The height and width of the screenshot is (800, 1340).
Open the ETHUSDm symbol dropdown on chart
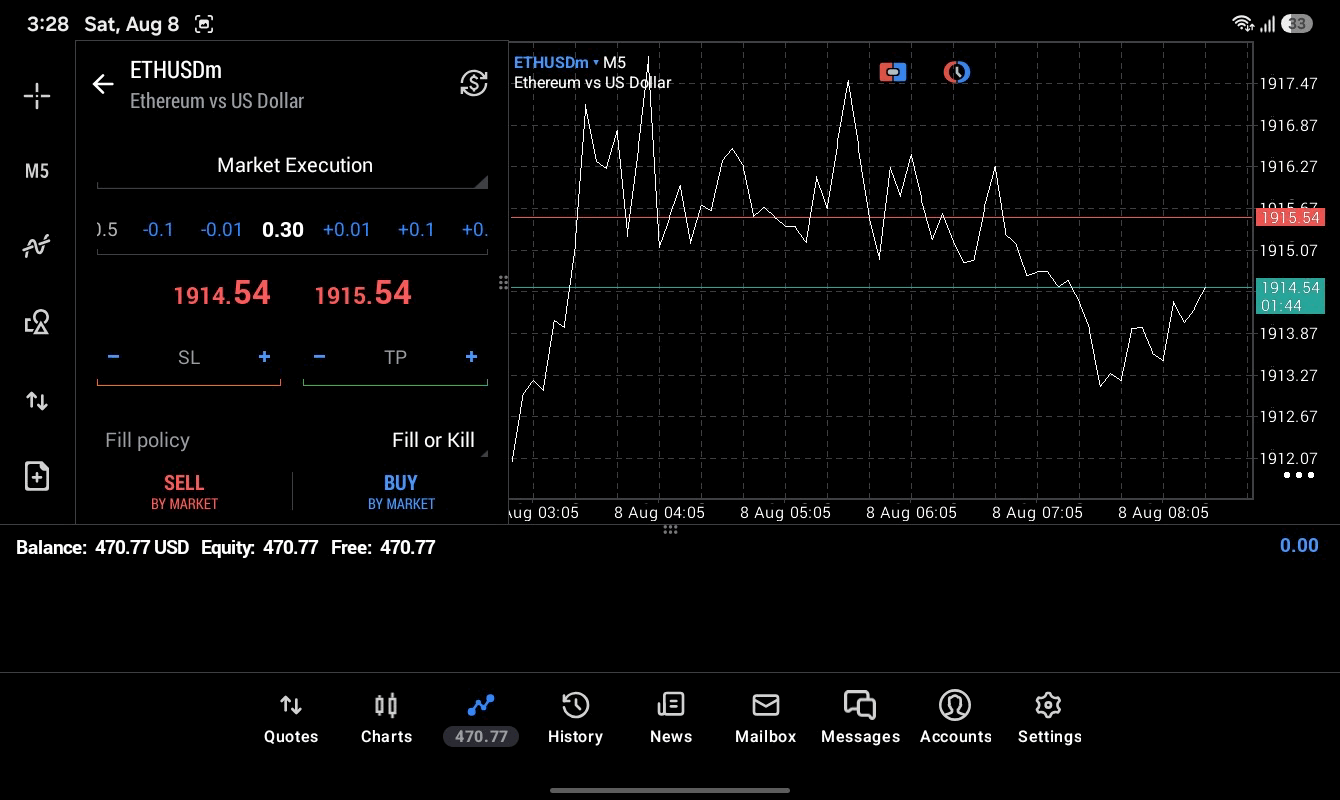point(556,62)
